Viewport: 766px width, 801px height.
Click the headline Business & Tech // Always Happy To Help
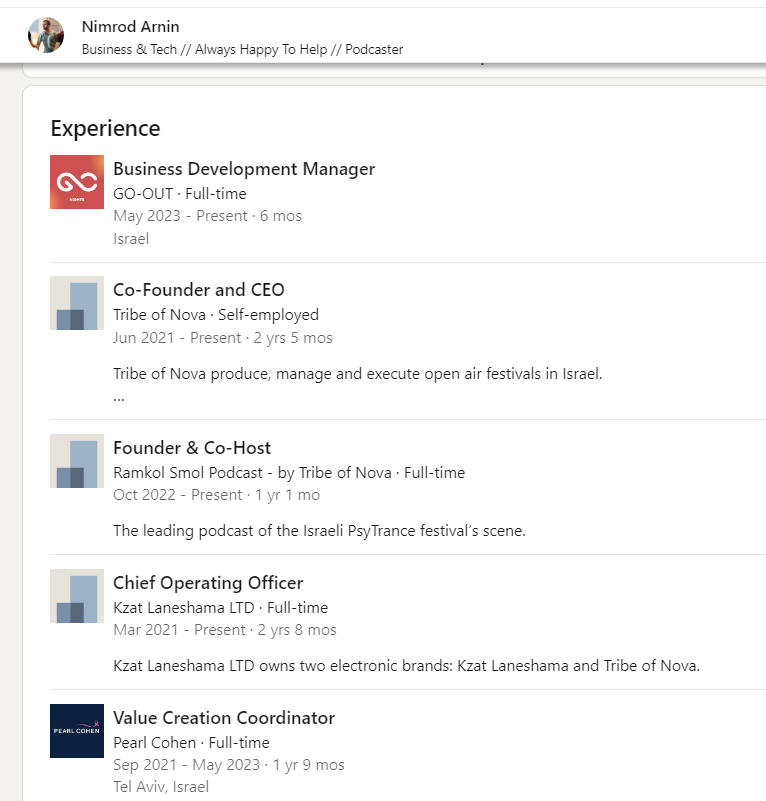(204, 50)
